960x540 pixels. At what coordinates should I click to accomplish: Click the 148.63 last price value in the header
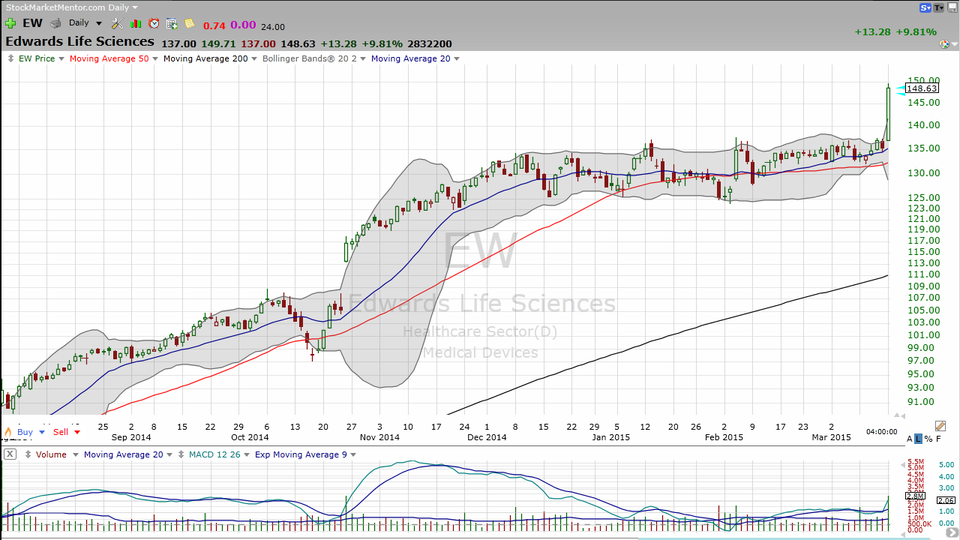point(298,44)
